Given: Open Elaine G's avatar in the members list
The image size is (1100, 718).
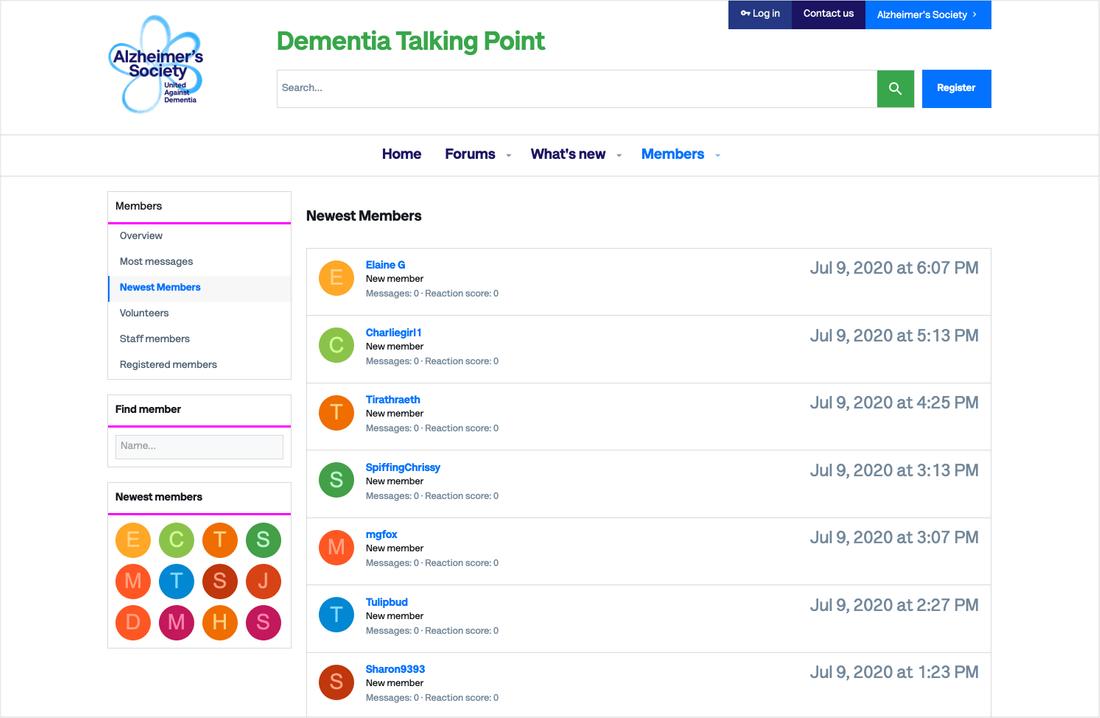Looking at the screenshot, I should coord(336,278).
